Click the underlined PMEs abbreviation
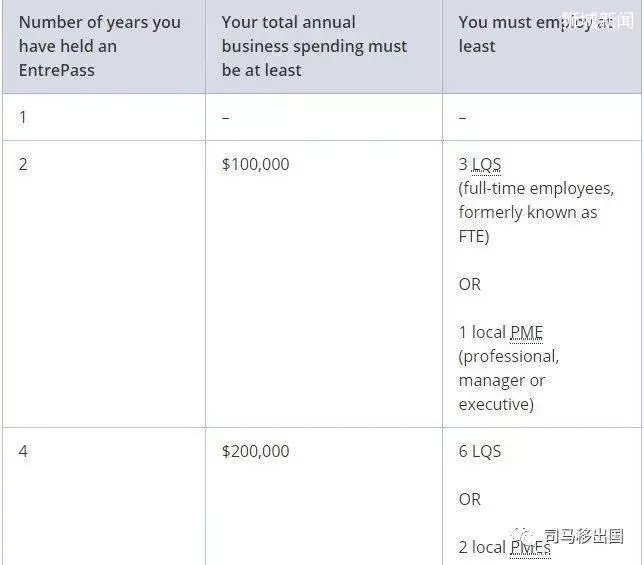 tap(530, 548)
